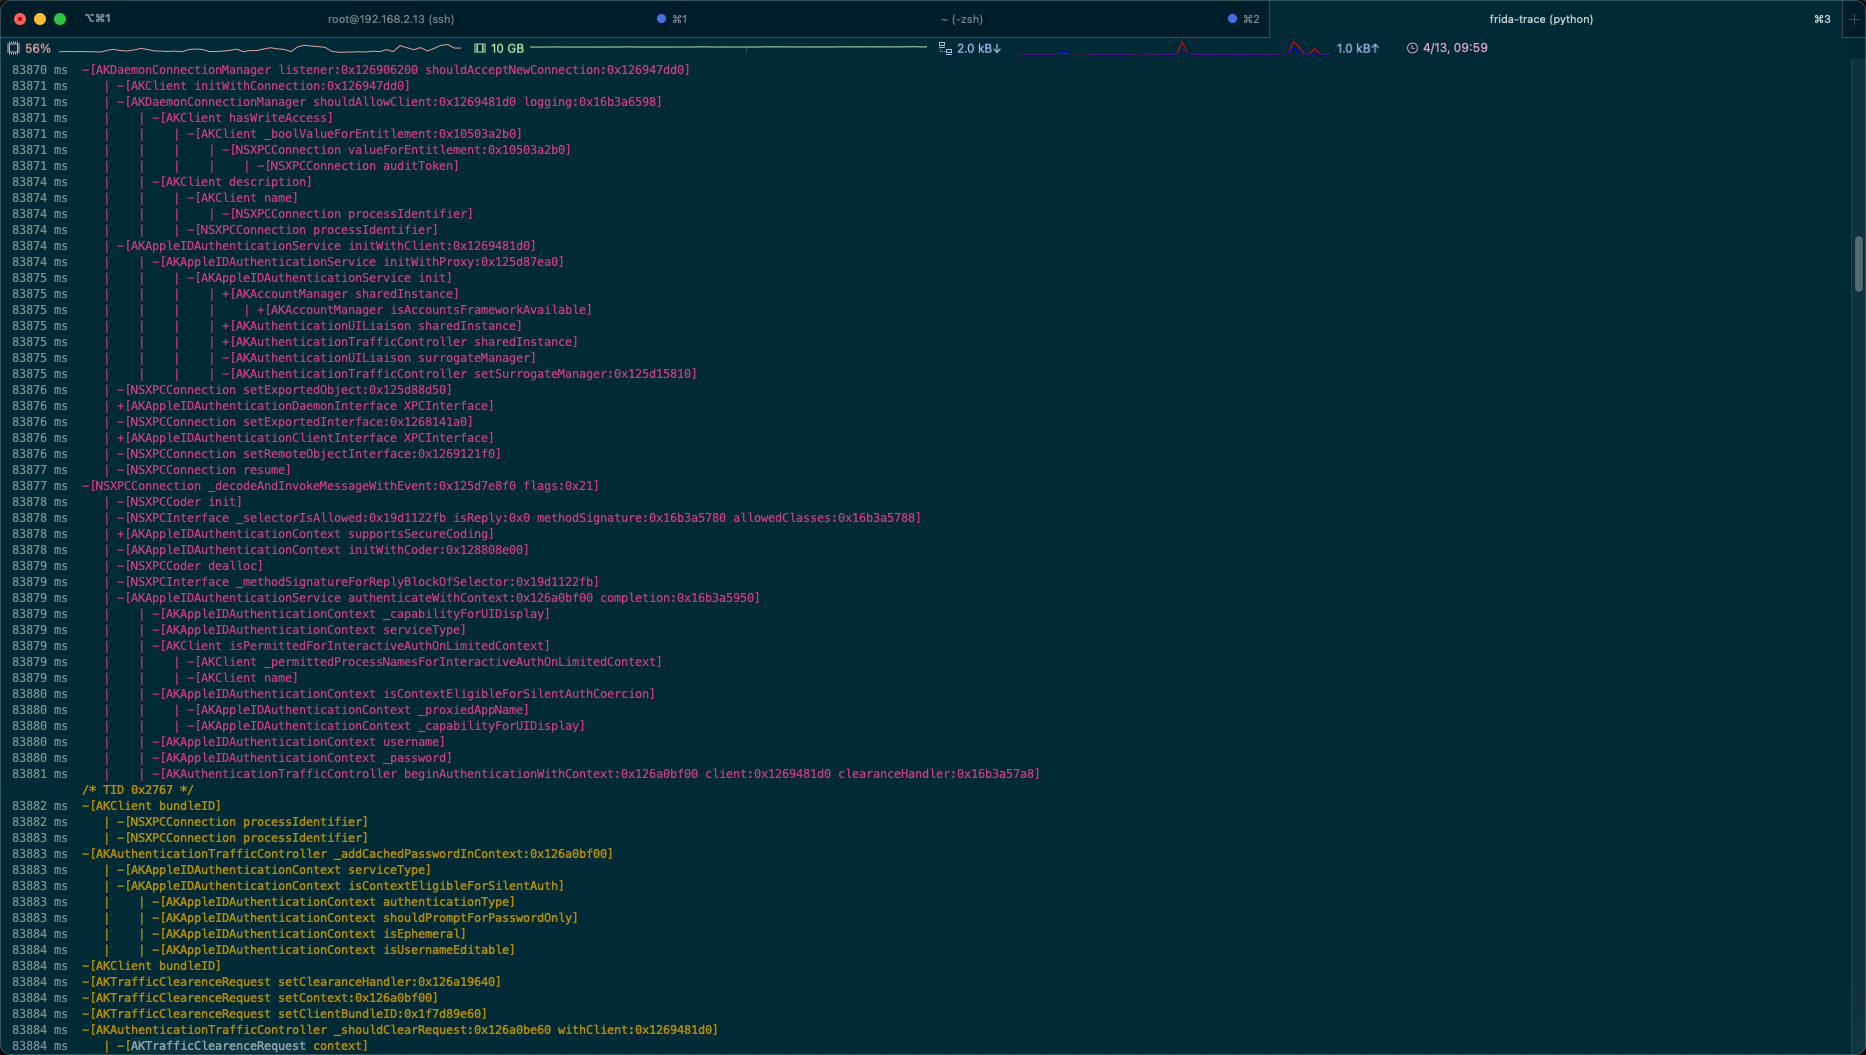Click the '83870 ms' timestamp
Screen dimensions: 1866x1055
(40, 70)
